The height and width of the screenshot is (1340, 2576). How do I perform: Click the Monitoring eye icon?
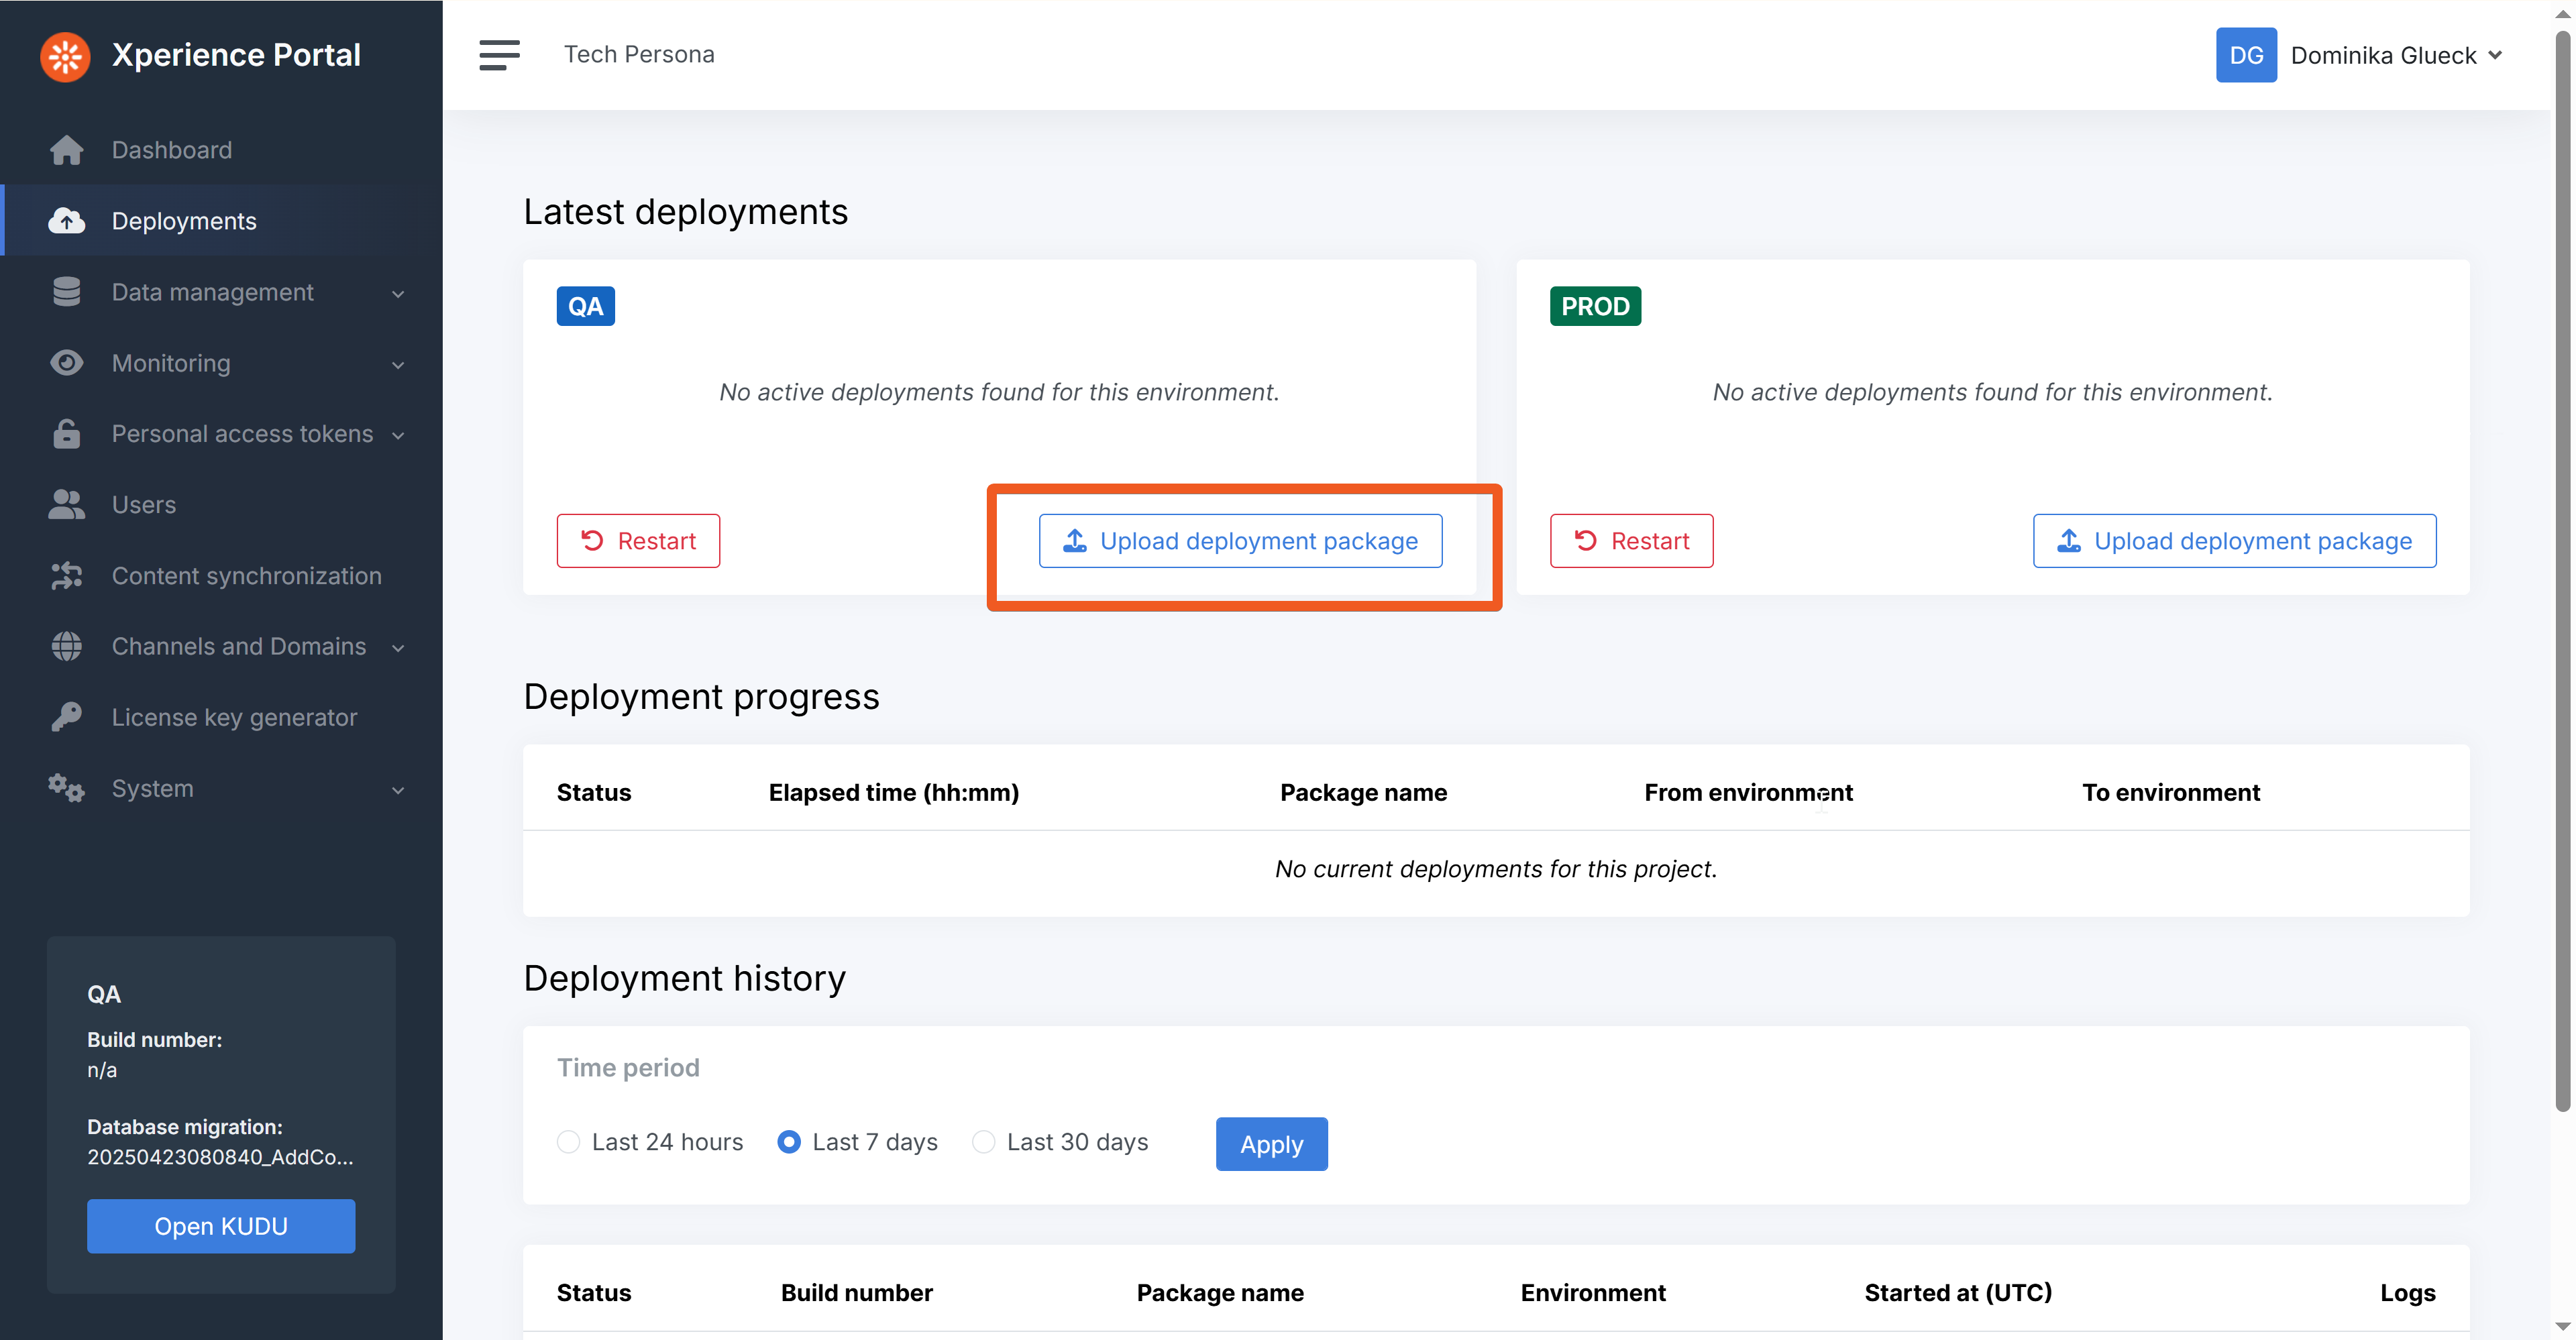coord(67,363)
